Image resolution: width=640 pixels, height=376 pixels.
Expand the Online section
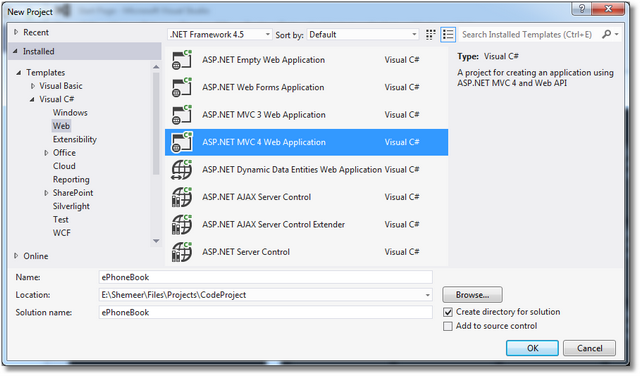click(16, 256)
